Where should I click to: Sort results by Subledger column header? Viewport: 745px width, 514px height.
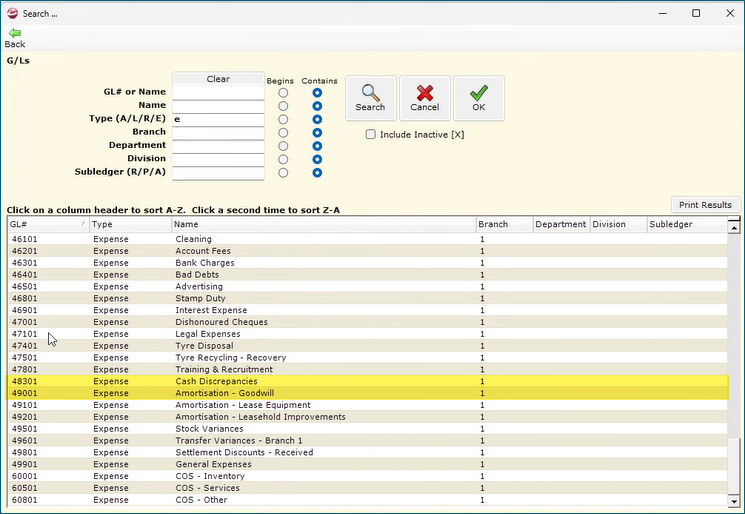687,224
